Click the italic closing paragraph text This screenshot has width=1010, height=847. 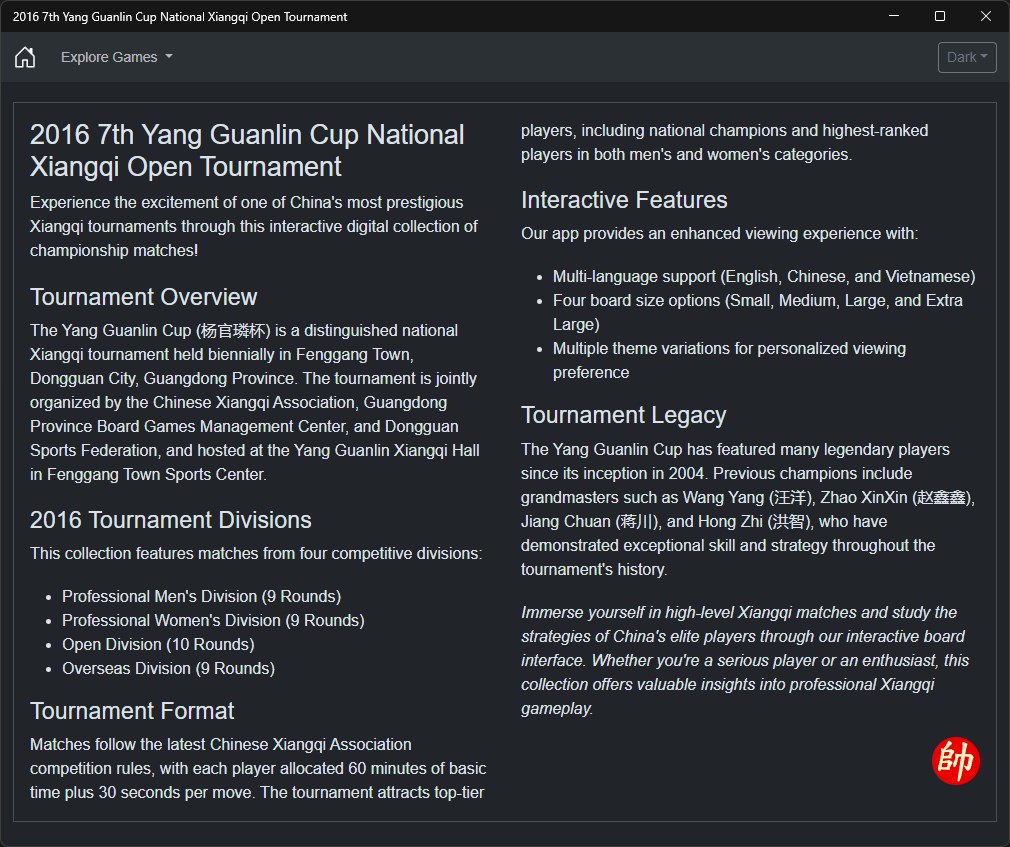(x=745, y=660)
